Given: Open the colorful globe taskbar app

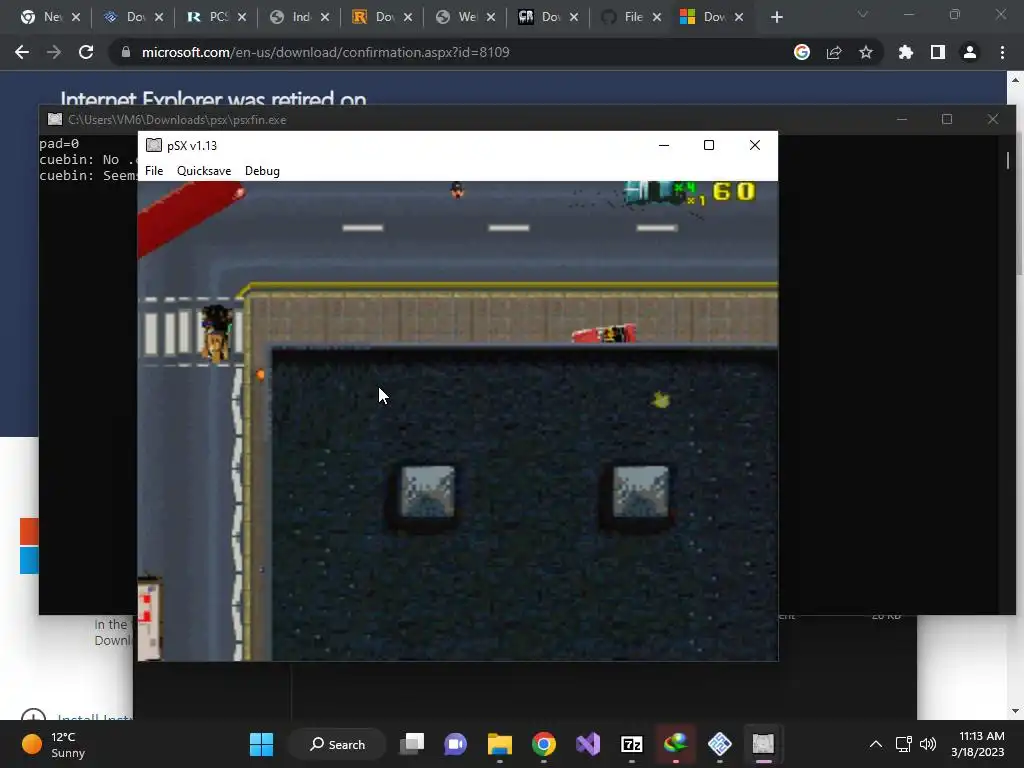Looking at the screenshot, I should pos(675,744).
